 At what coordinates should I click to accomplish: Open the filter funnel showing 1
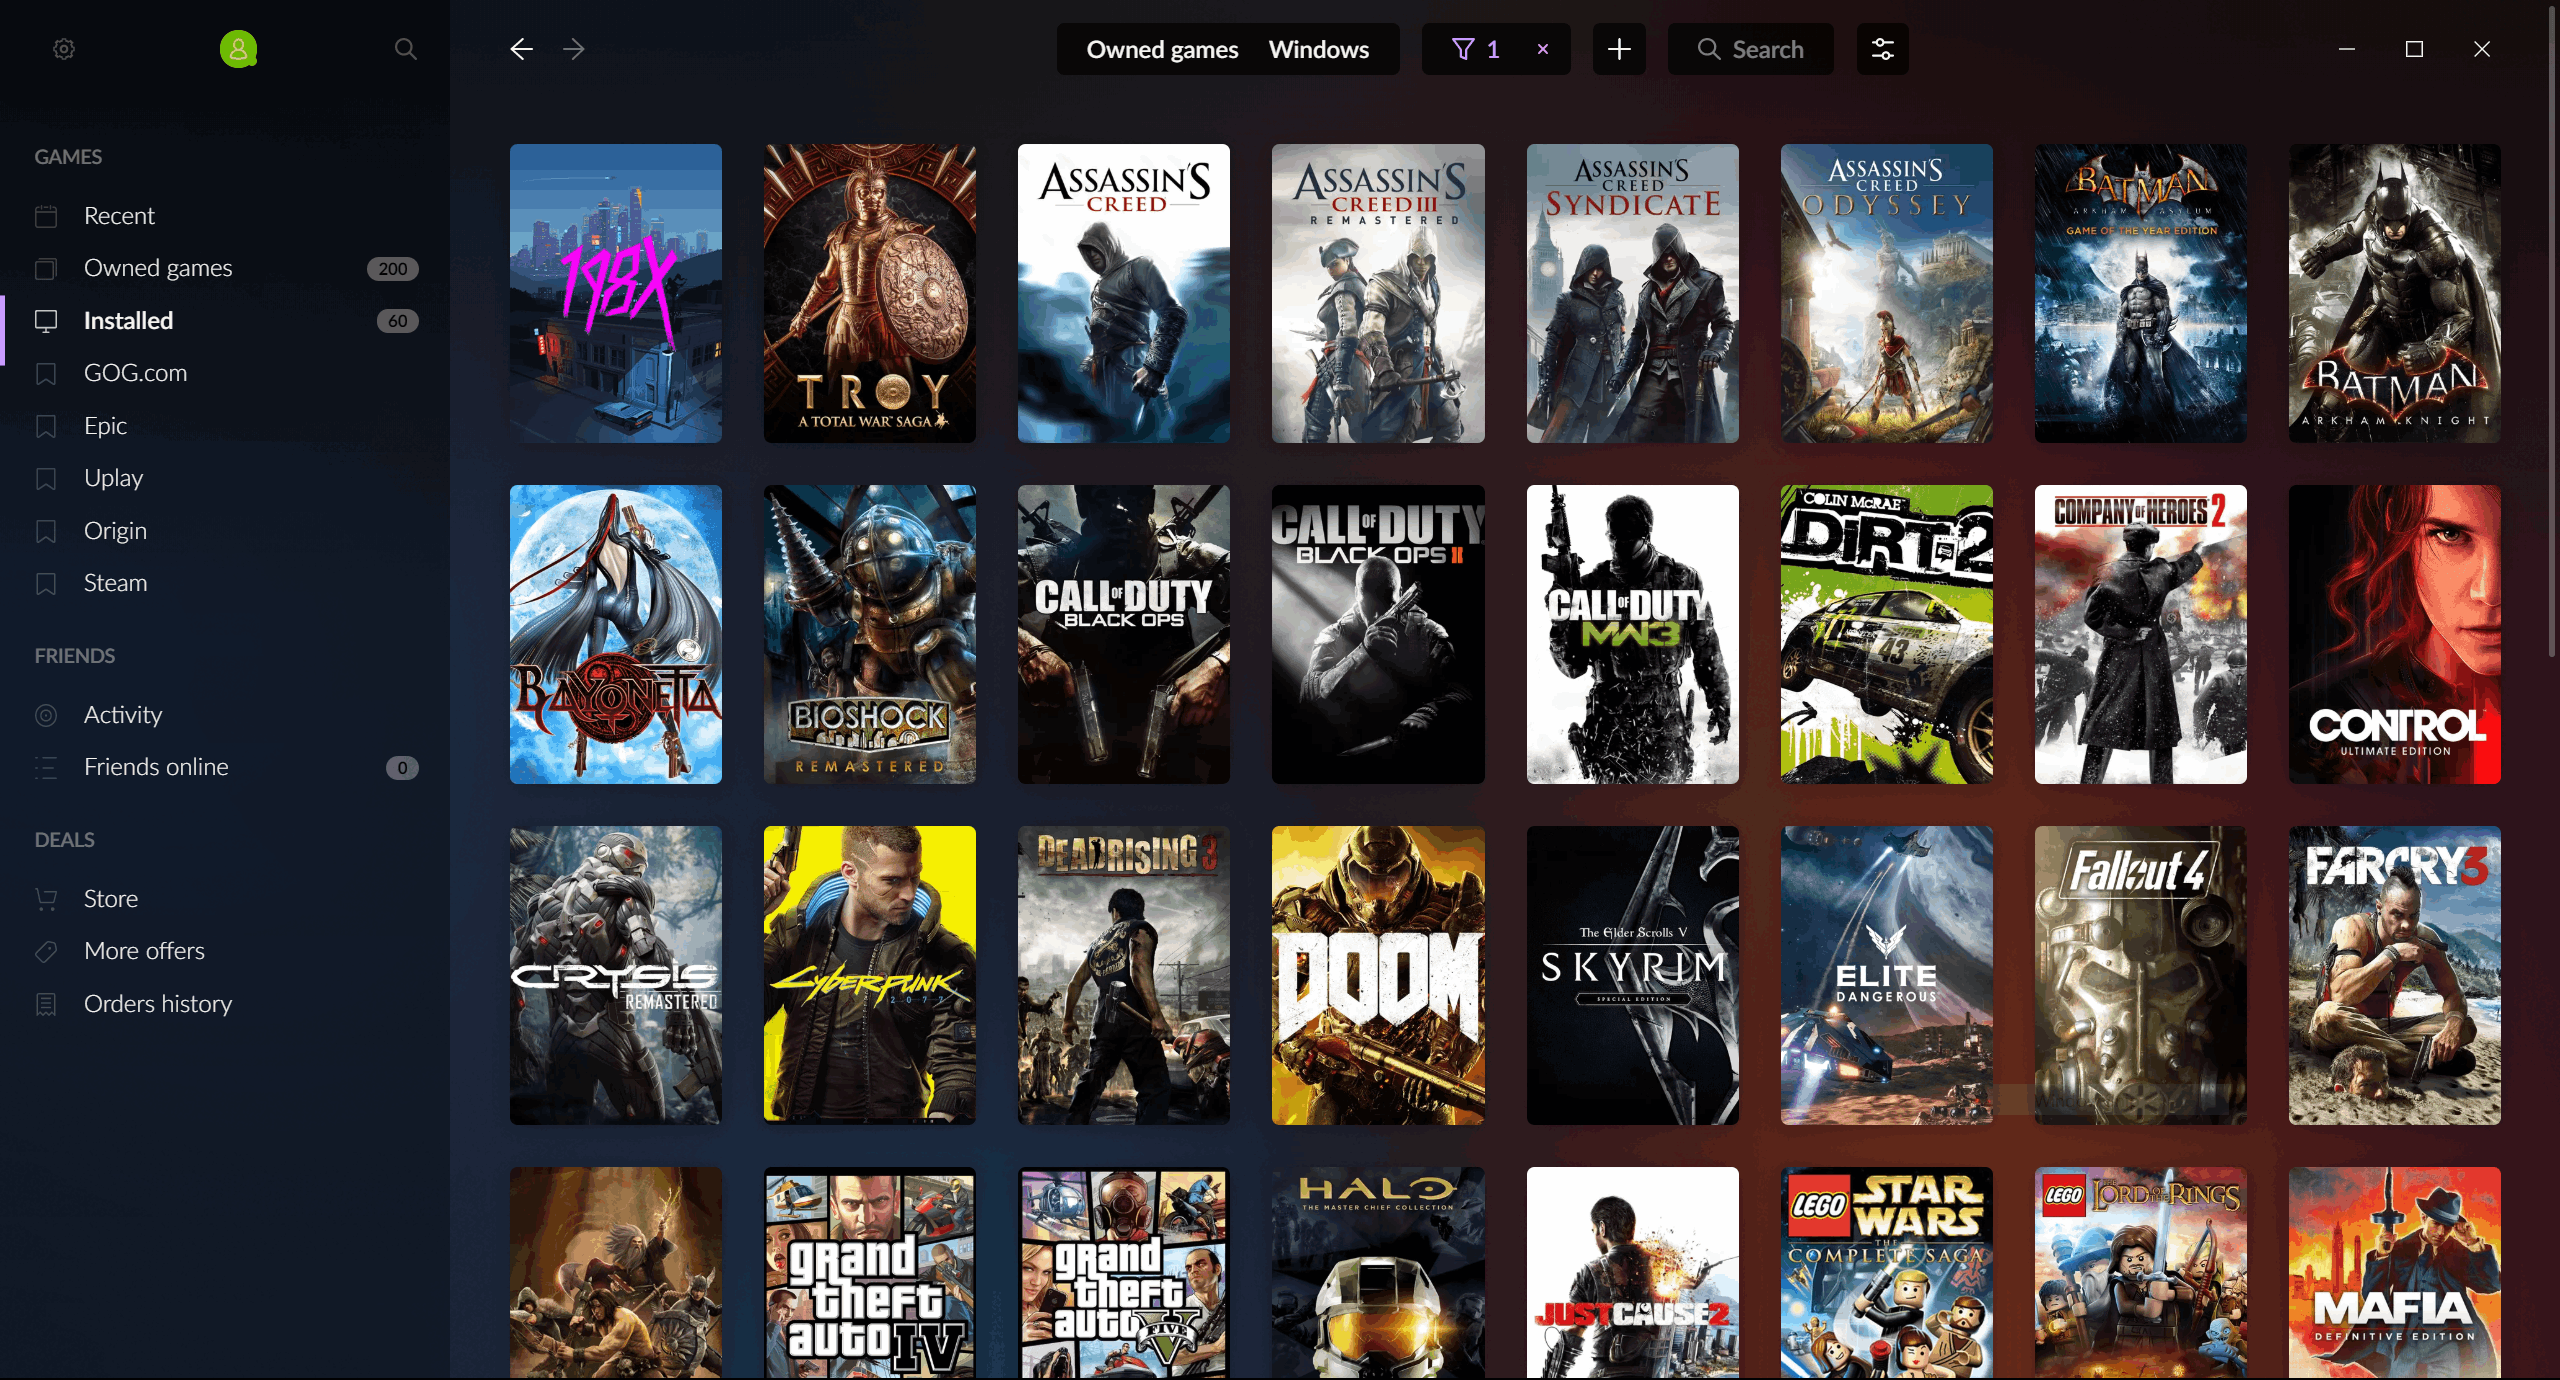[1476, 49]
